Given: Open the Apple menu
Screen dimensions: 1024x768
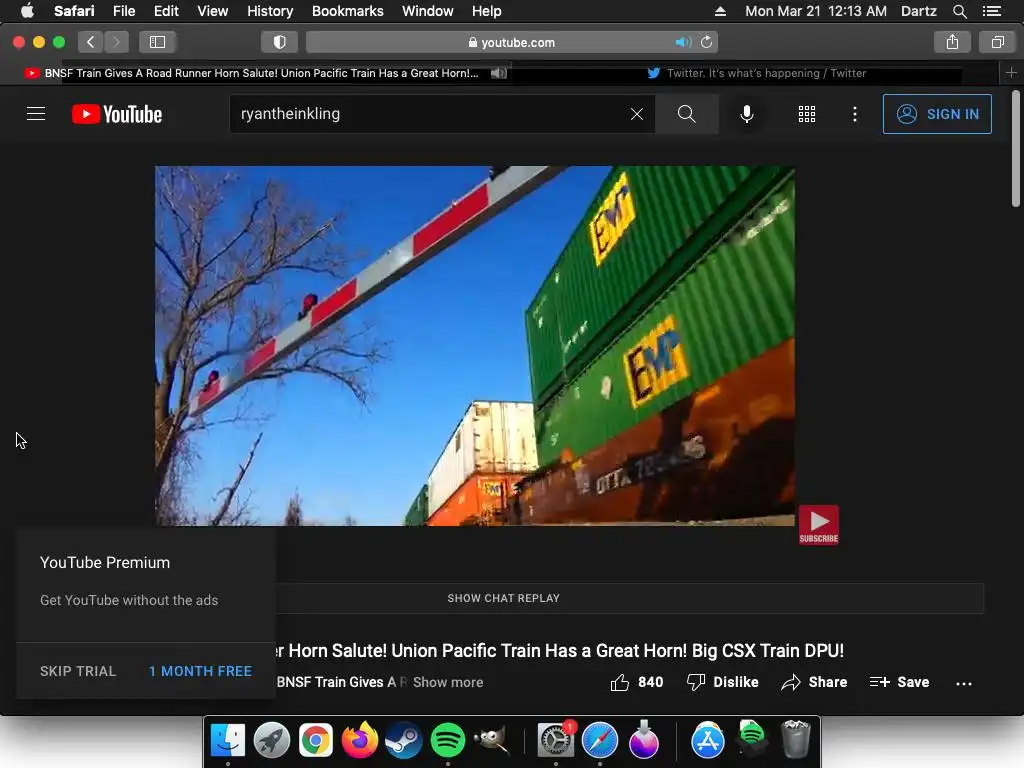Looking at the screenshot, I should [27, 11].
